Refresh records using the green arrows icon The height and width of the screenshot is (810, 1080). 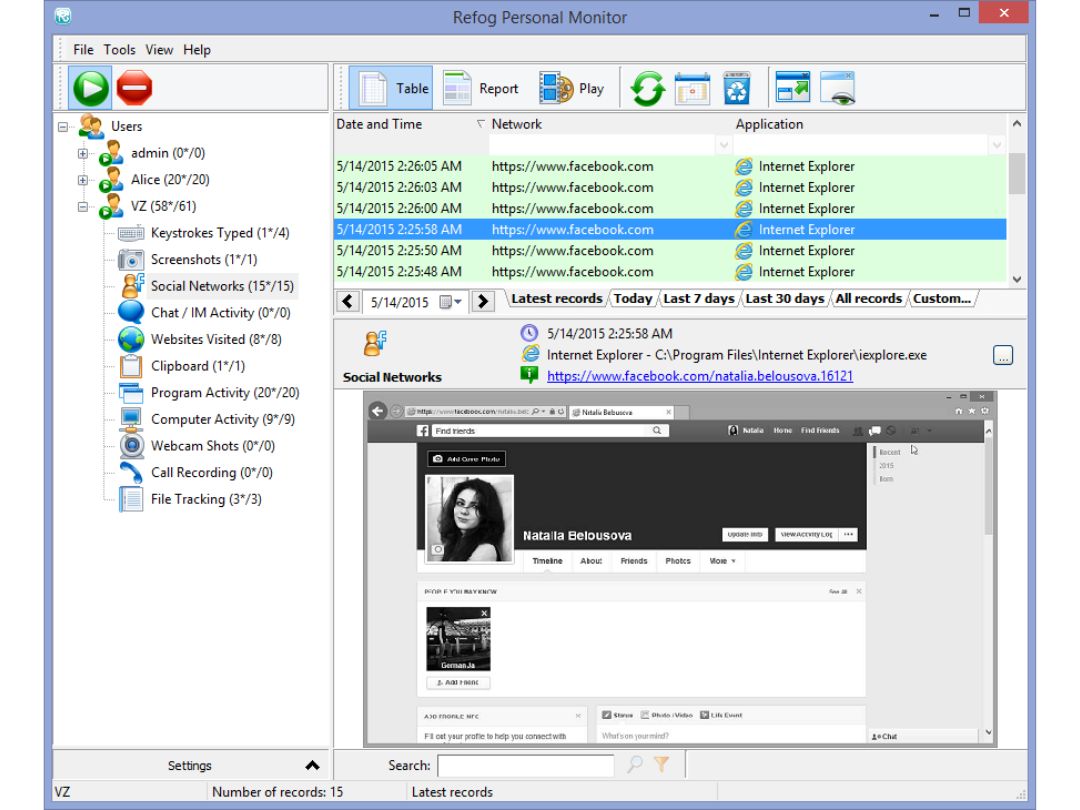pyautogui.click(x=647, y=88)
